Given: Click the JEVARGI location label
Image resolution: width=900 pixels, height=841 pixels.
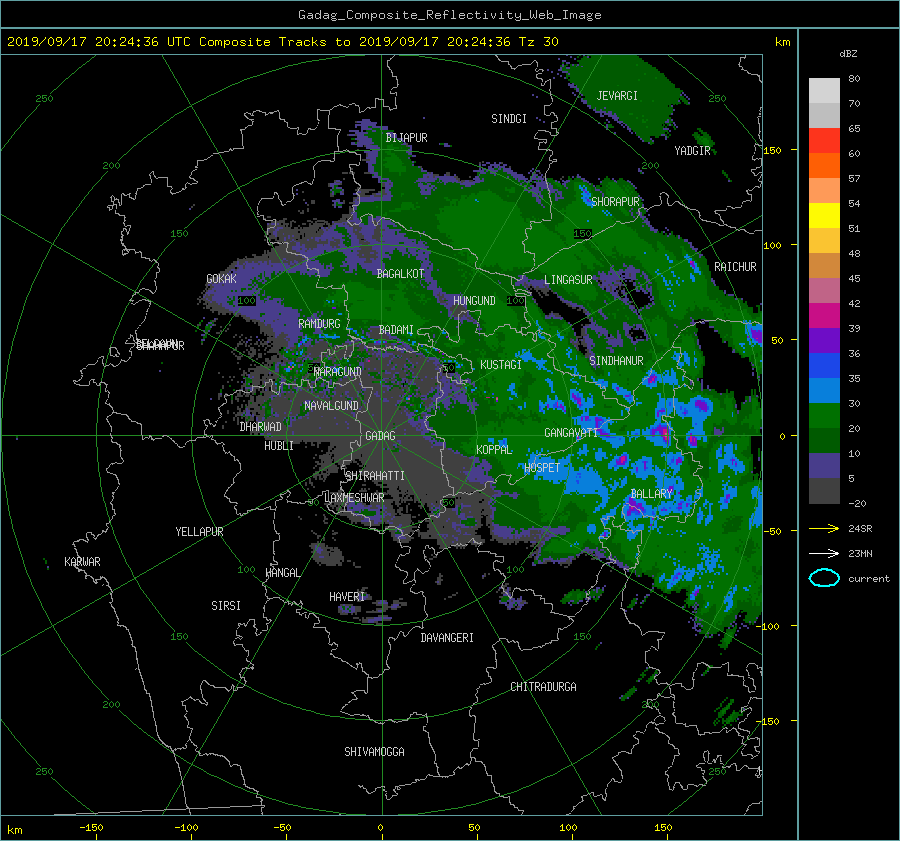Looking at the screenshot, I should [617, 96].
